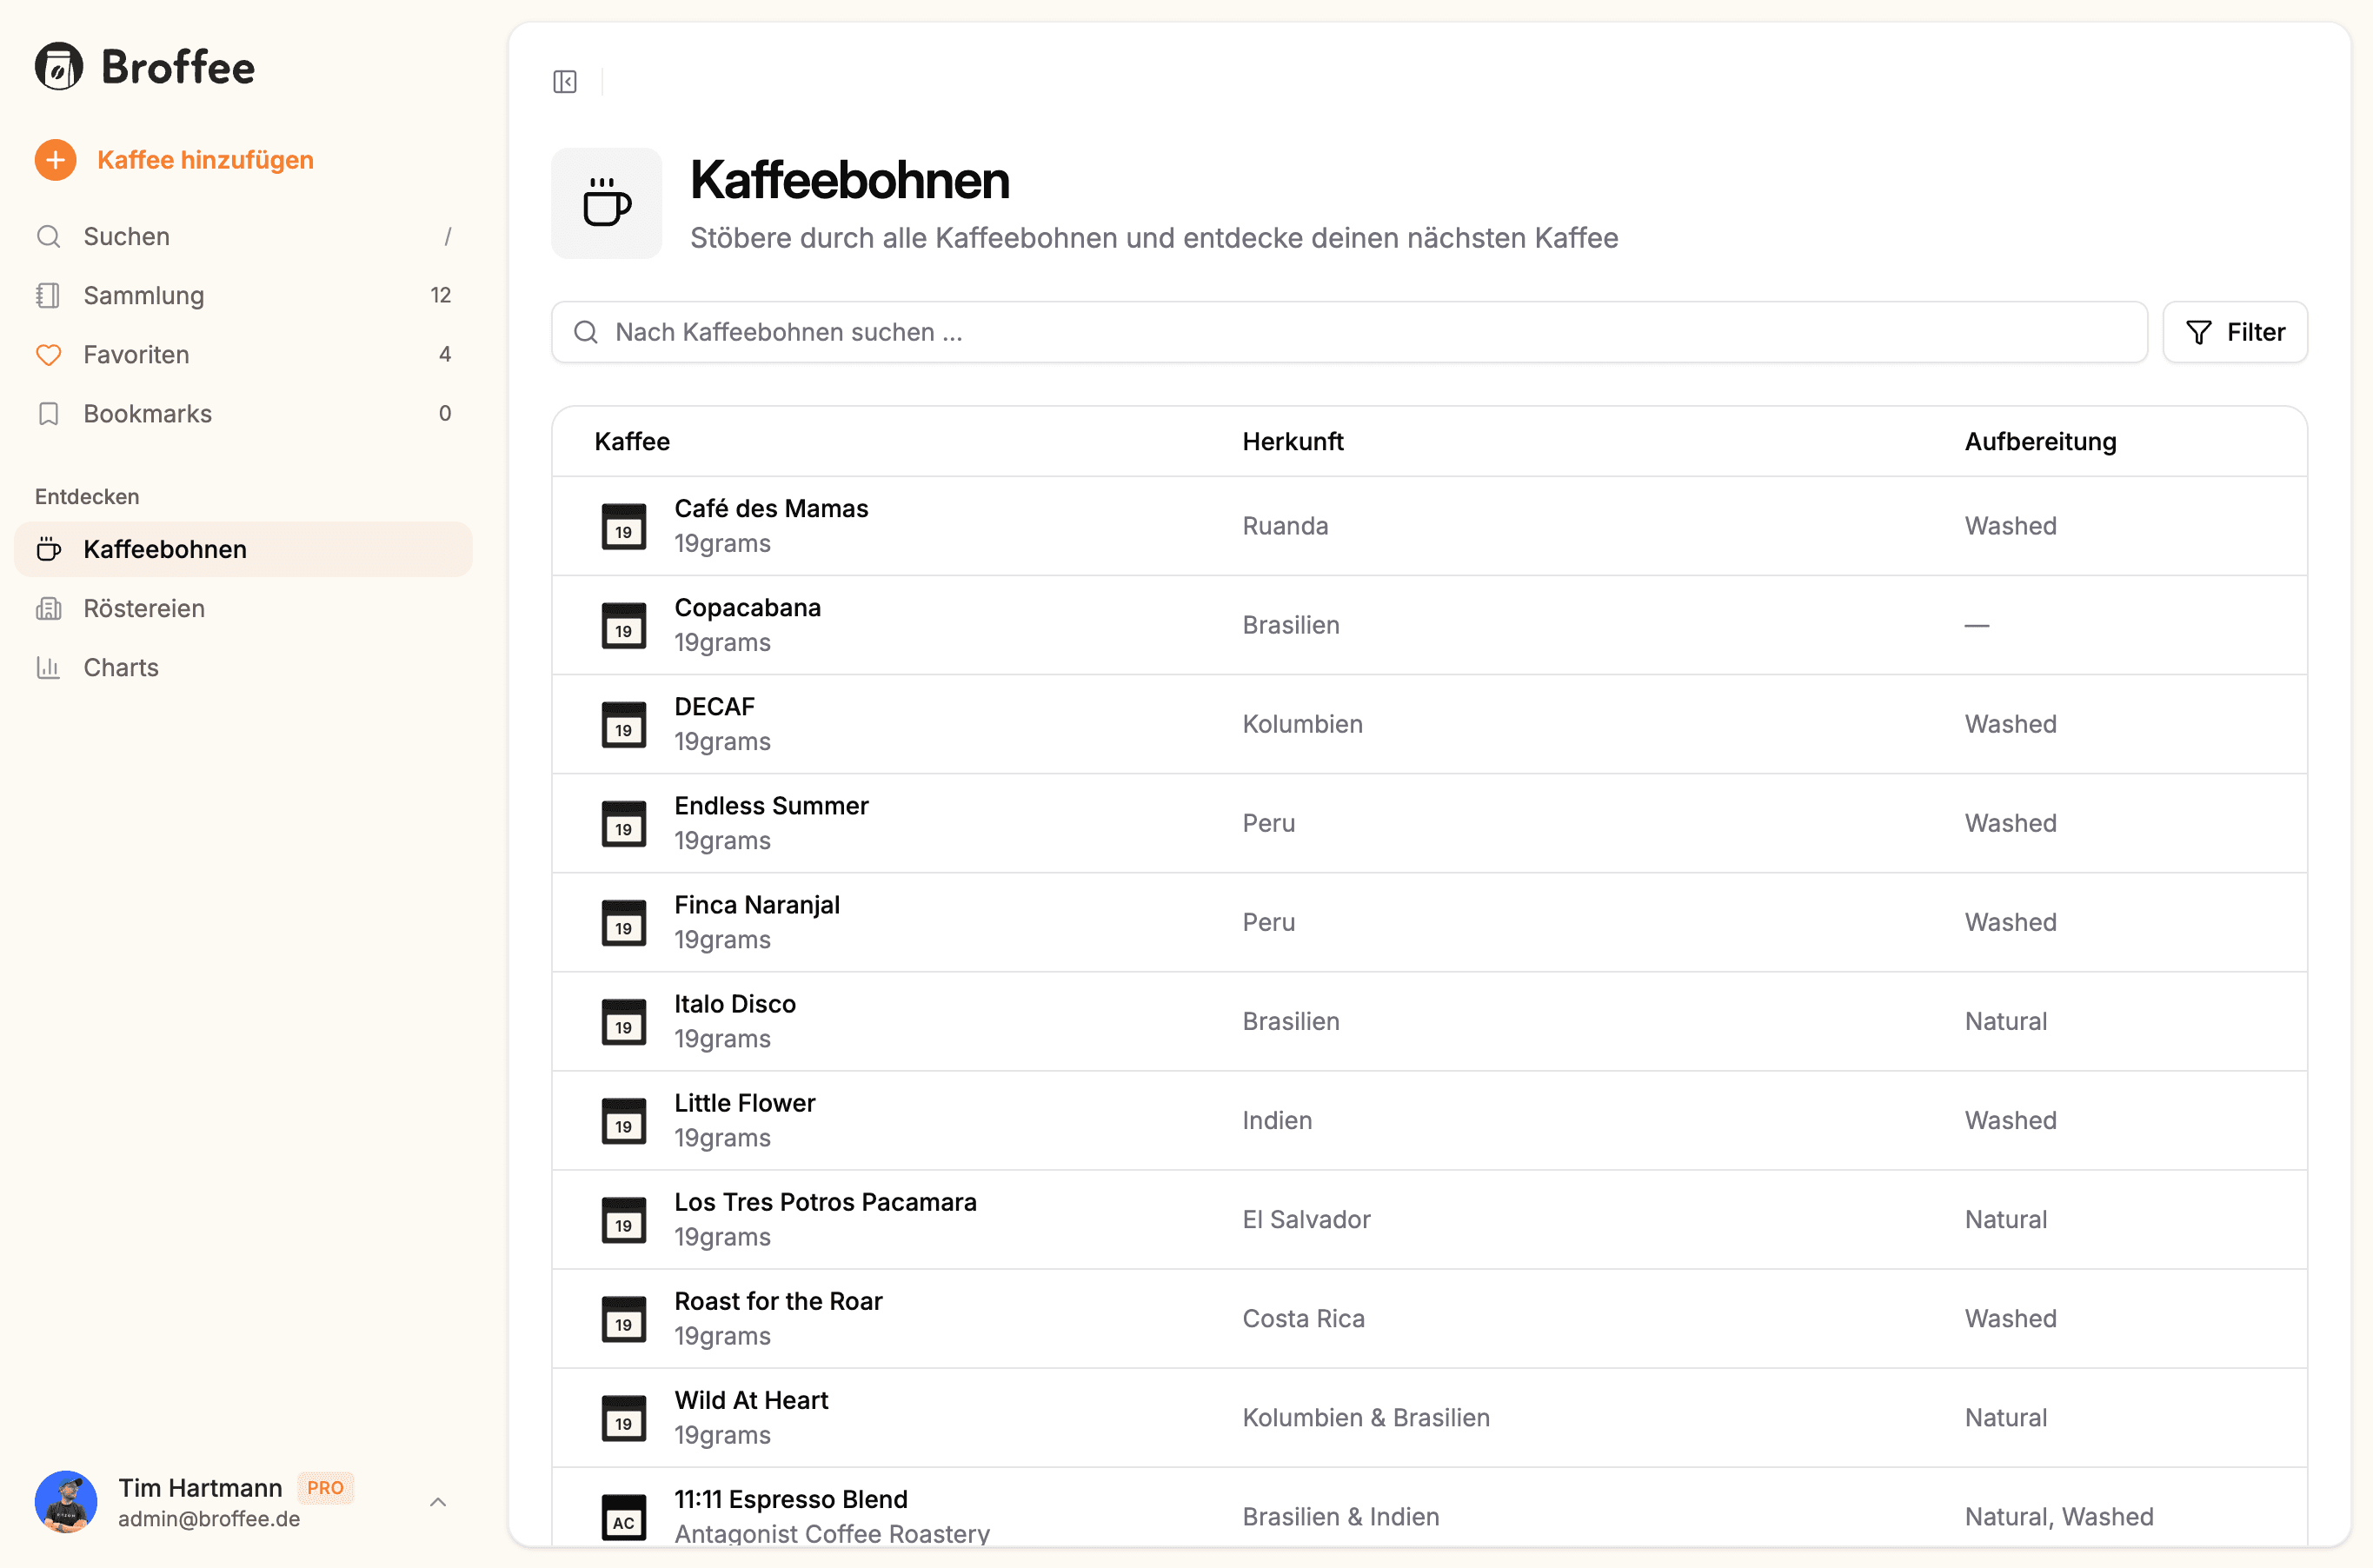The image size is (2373, 1568).
Task: Open the DECAF coffee entry
Action: (1429, 724)
